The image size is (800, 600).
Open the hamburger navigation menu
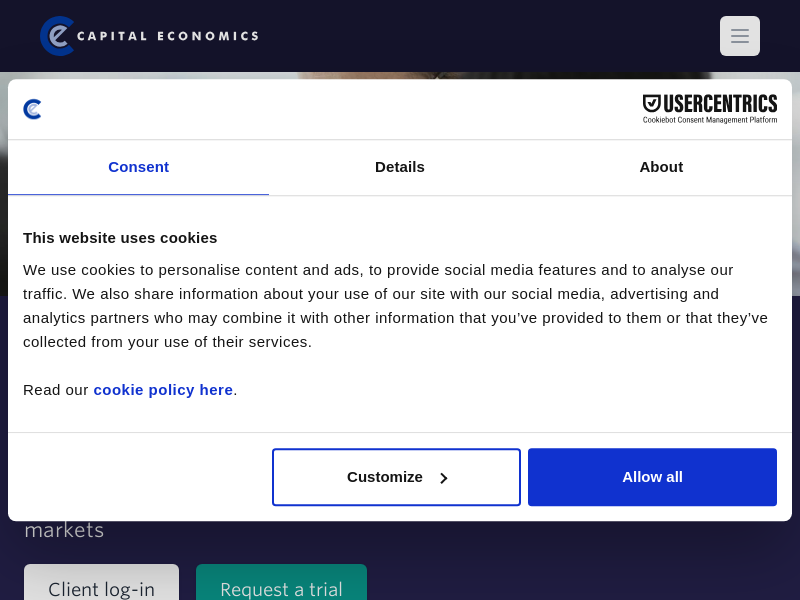[739, 36]
